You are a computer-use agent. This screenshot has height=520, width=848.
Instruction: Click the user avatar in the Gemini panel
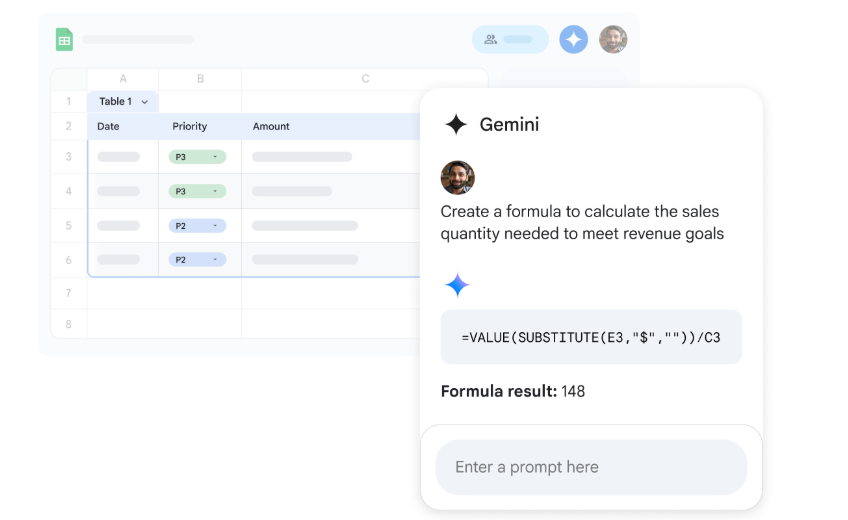458,178
